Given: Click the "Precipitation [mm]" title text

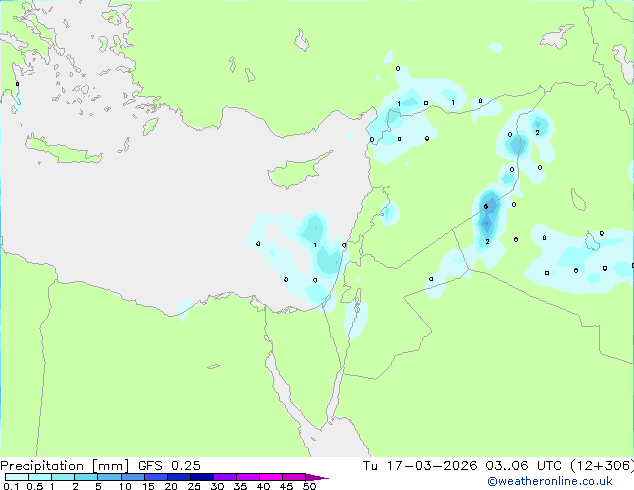Looking at the screenshot, I should (65, 466).
